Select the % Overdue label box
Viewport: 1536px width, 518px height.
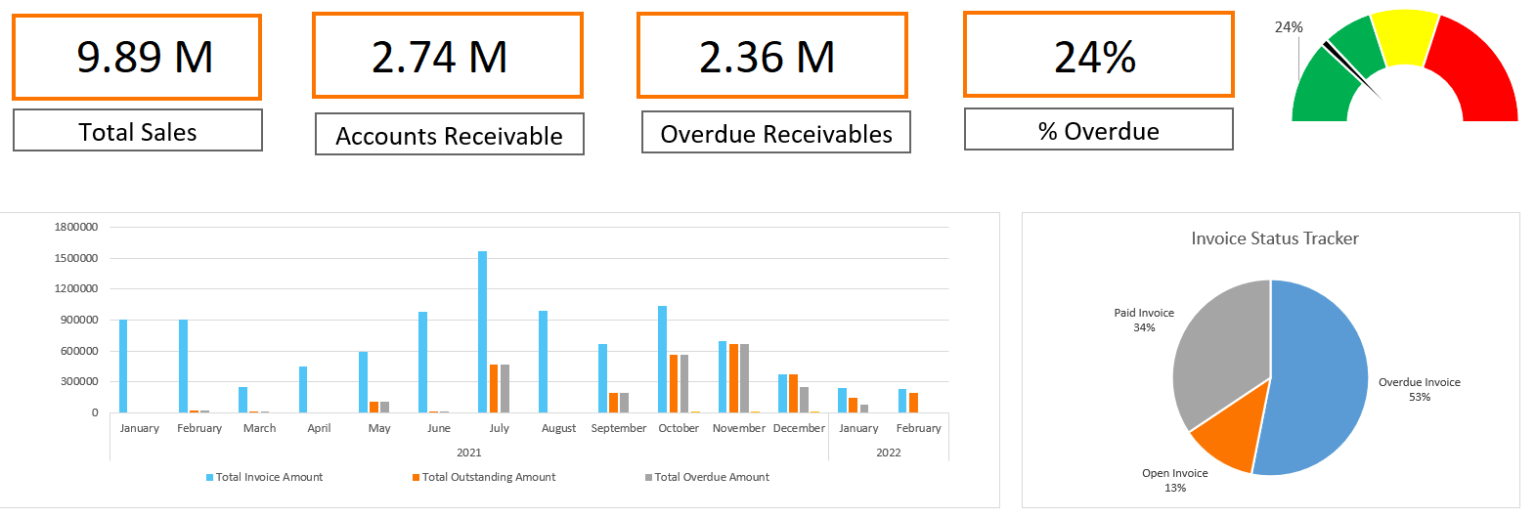1098,130
